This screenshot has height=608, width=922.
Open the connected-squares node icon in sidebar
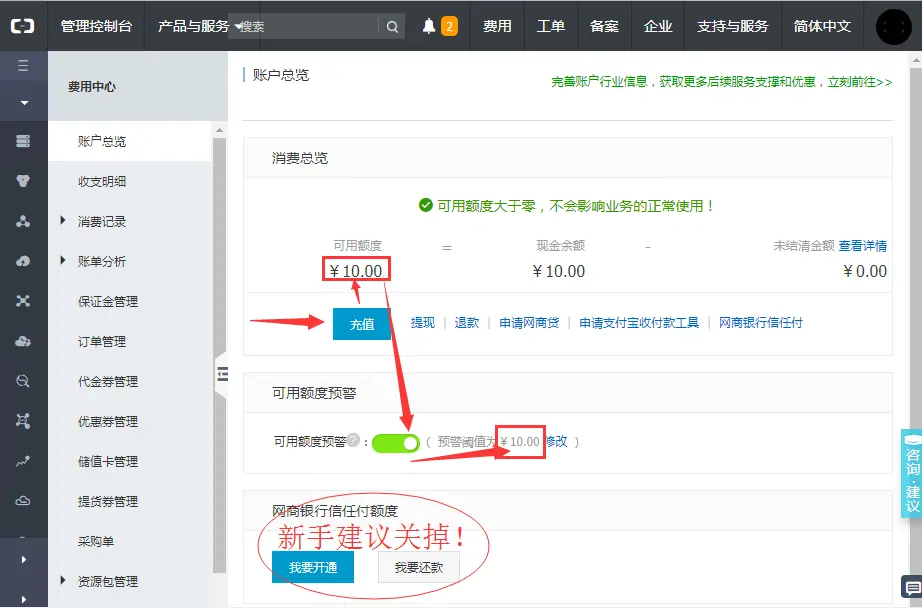(23, 421)
